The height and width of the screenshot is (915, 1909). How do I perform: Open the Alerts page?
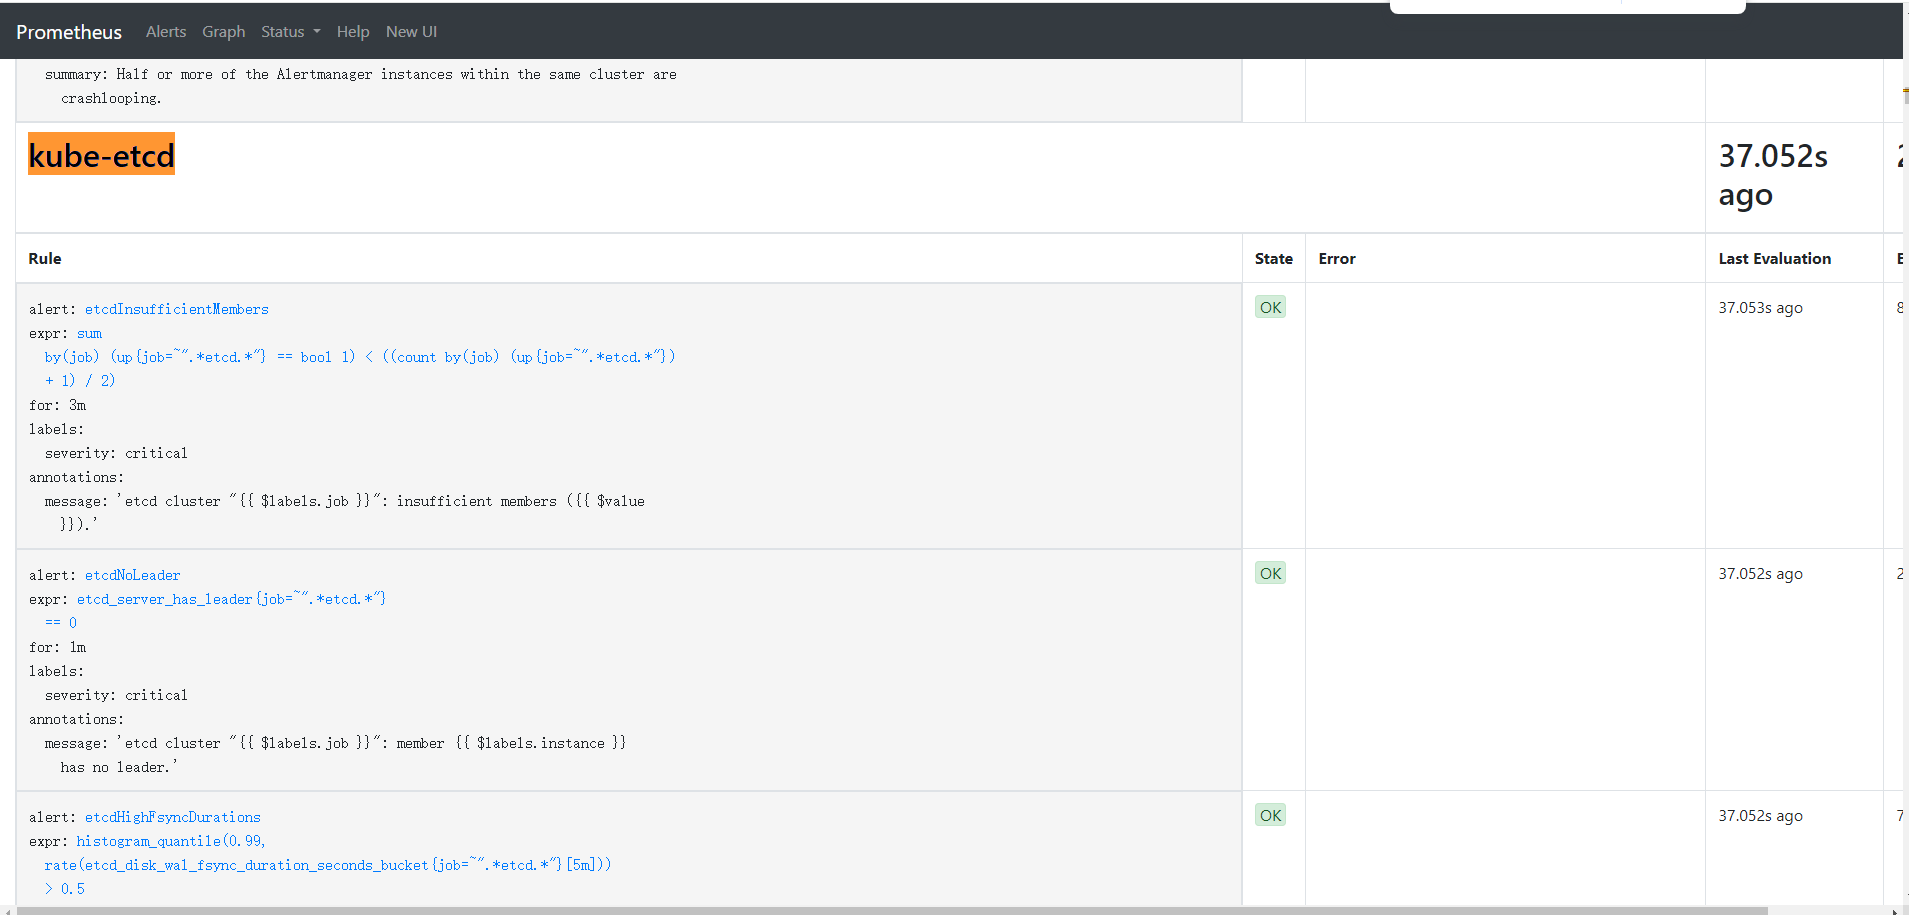tap(166, 32)
